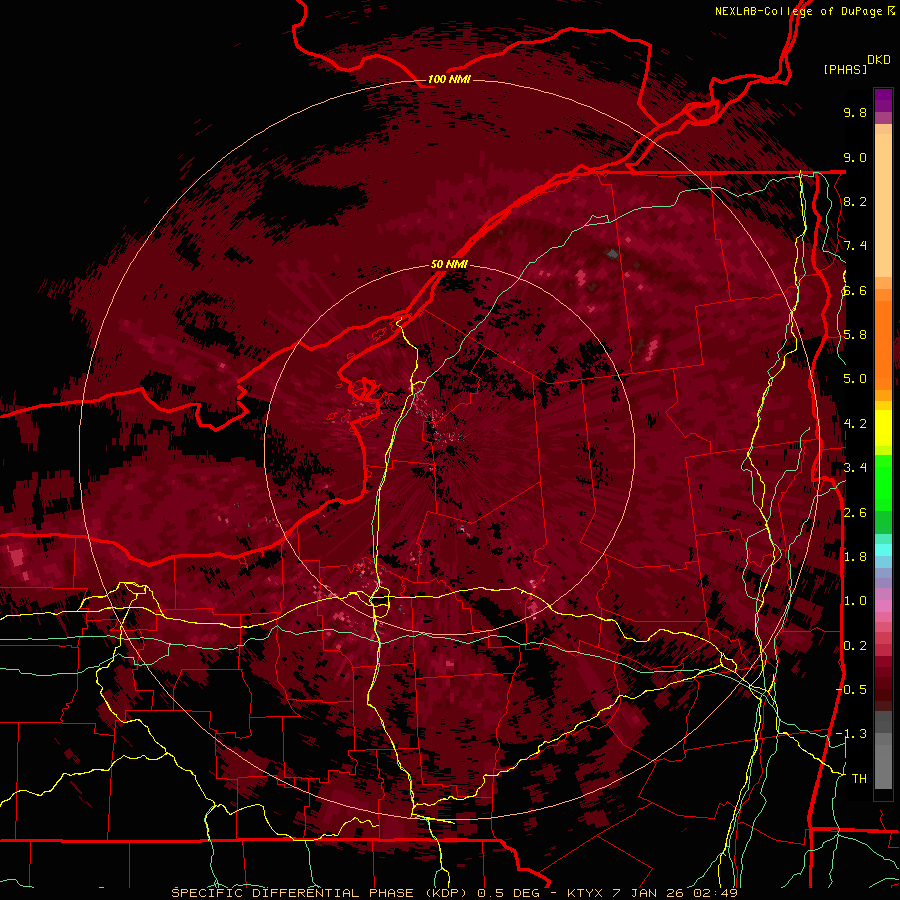Select the 6.6 scale value
This screenshot has width=900, height=900.
pyautogui.click(x=855, y=290)
